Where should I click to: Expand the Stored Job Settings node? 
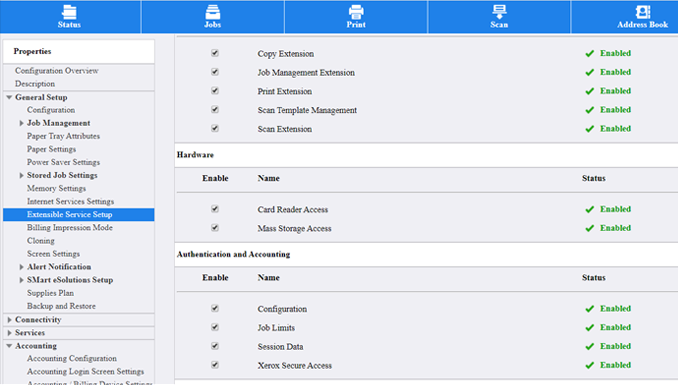click(x=21, y=176)
